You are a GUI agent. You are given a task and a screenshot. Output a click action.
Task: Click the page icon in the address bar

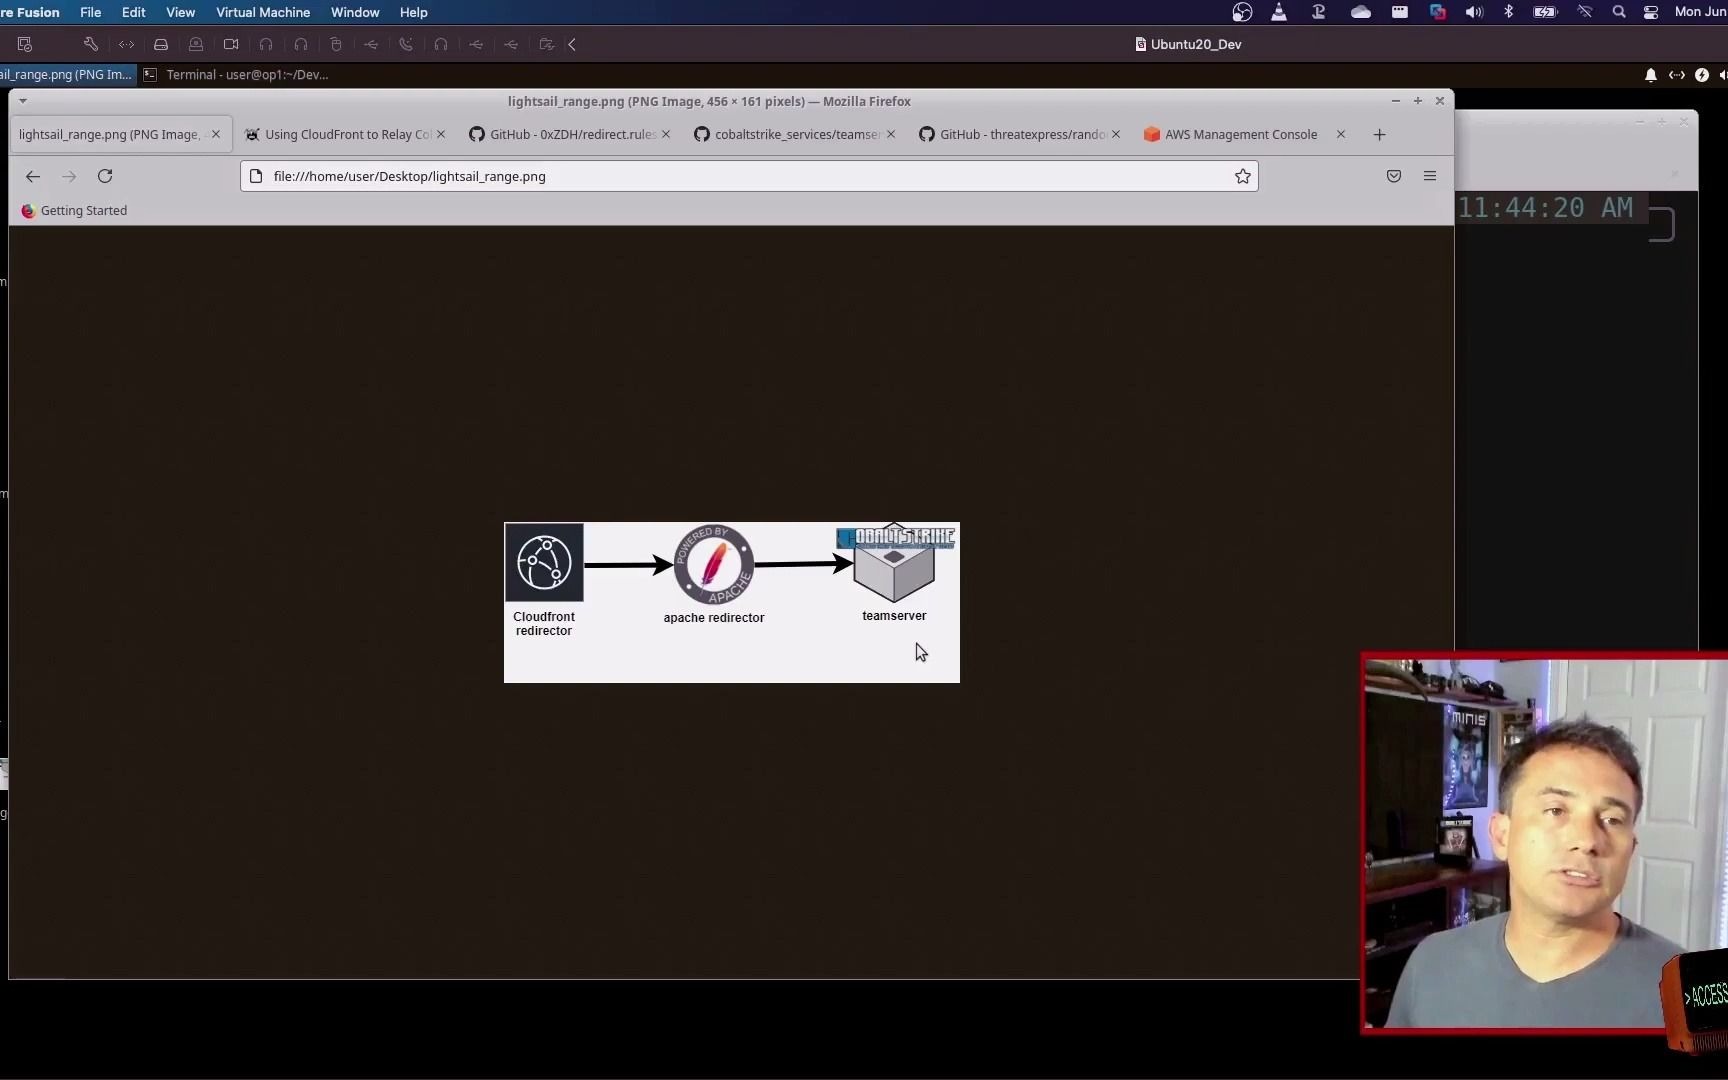pyautogui.click(x=256, y=176)
